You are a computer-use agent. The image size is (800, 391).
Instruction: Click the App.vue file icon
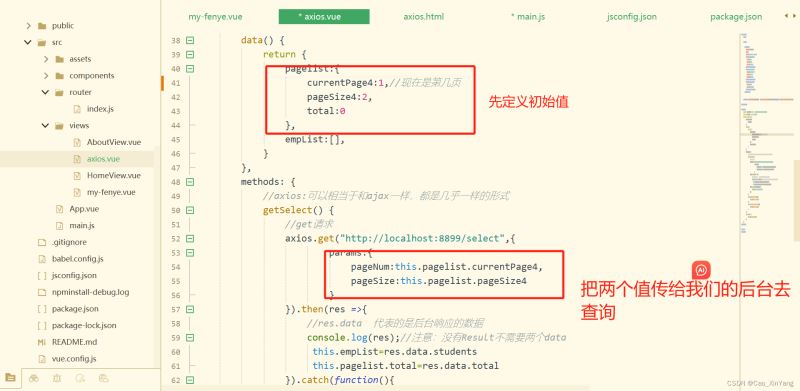point(60,209)
